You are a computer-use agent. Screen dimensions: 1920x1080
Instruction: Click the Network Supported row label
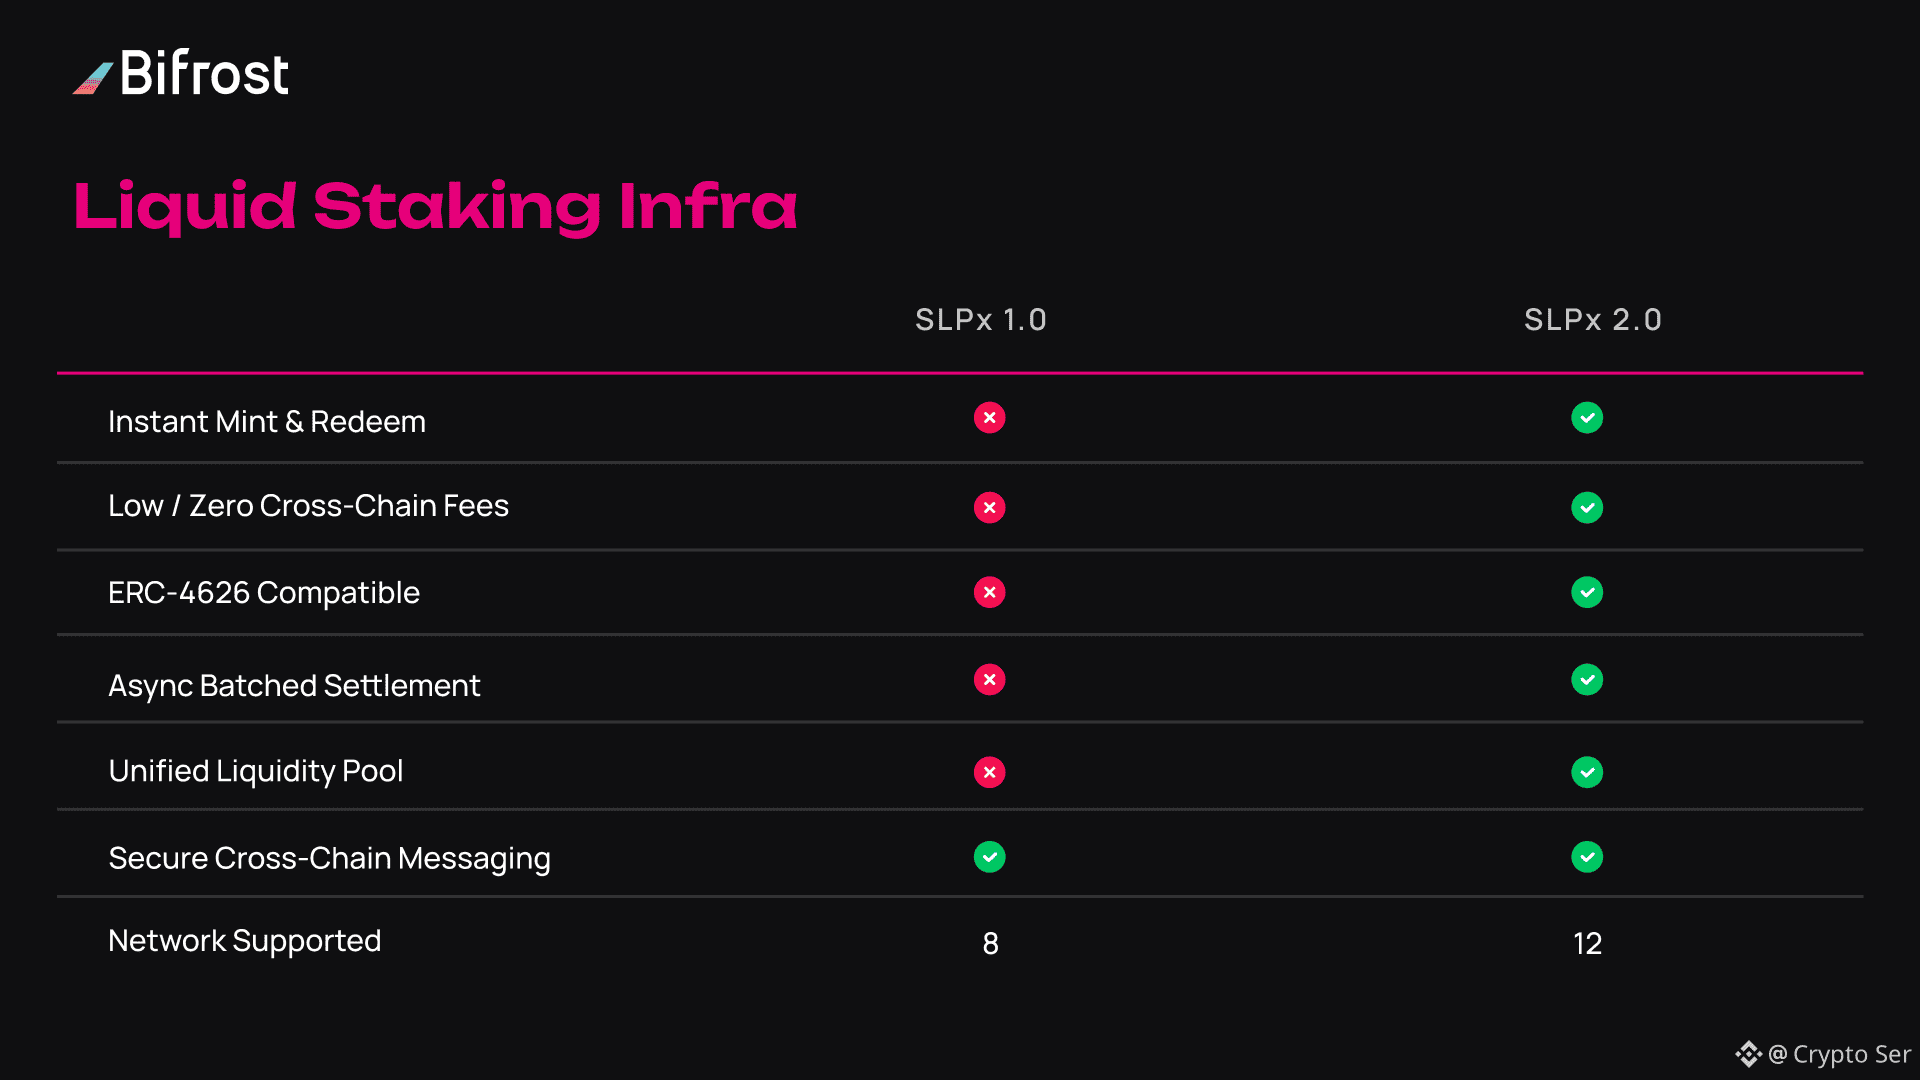pyautogui.click(x=244, y=941)
